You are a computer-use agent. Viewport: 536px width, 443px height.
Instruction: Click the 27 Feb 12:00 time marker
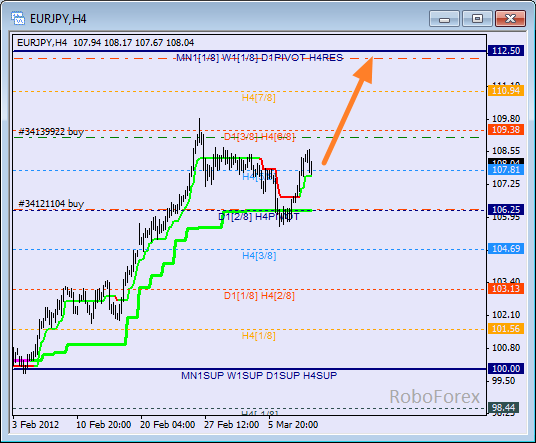point(231,425)
